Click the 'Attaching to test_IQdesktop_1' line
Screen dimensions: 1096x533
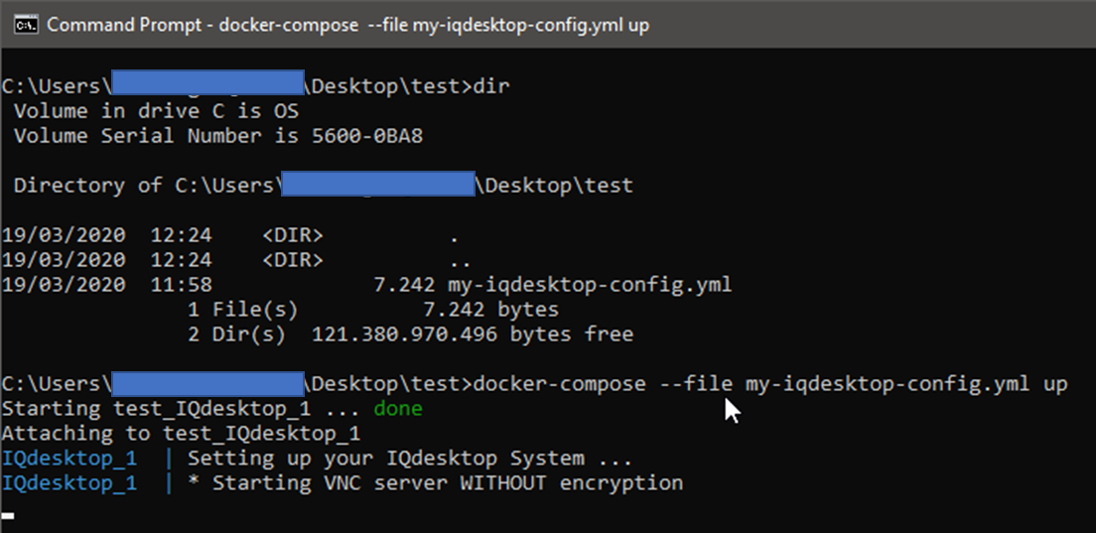pyautogui.click(x=181, y=433)
